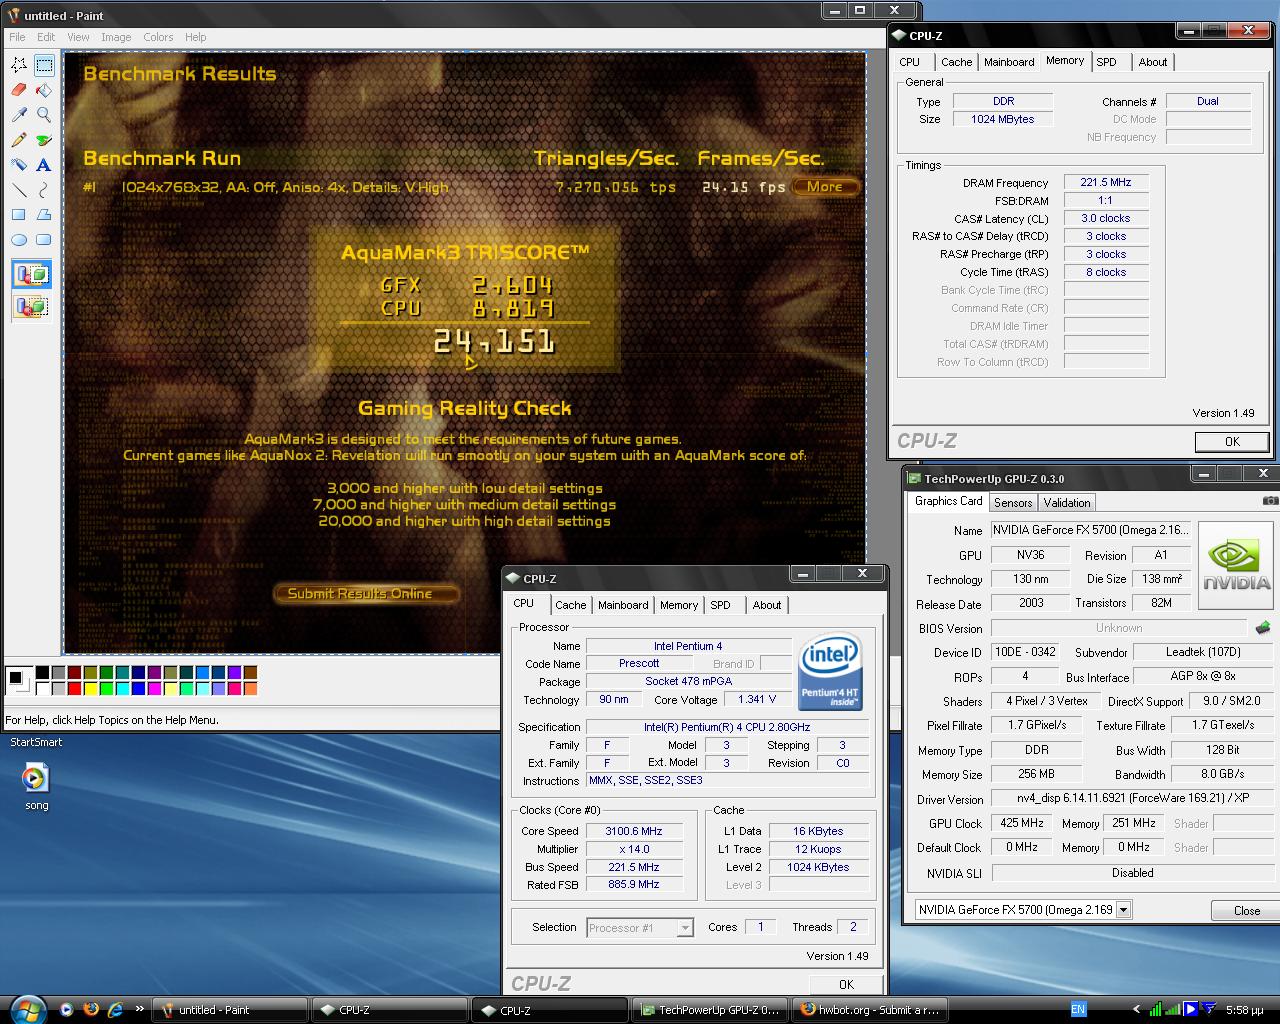Click the Close button in GPU-Z

pos(1246,910)
